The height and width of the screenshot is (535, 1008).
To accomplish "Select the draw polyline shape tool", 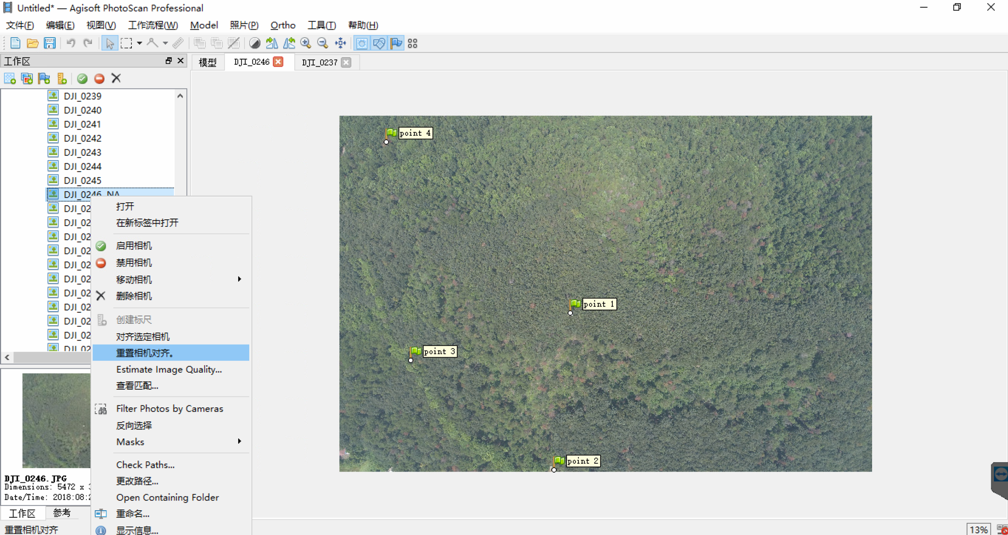I will coord(152,43).
